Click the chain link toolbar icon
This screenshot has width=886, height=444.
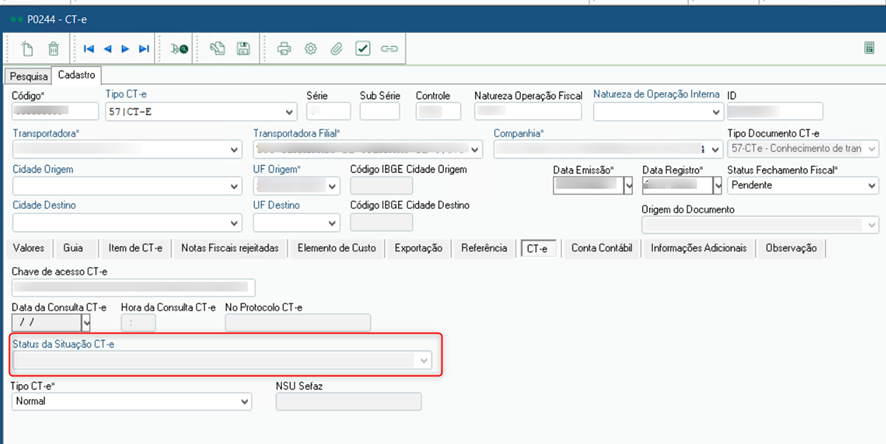point(389,49)
